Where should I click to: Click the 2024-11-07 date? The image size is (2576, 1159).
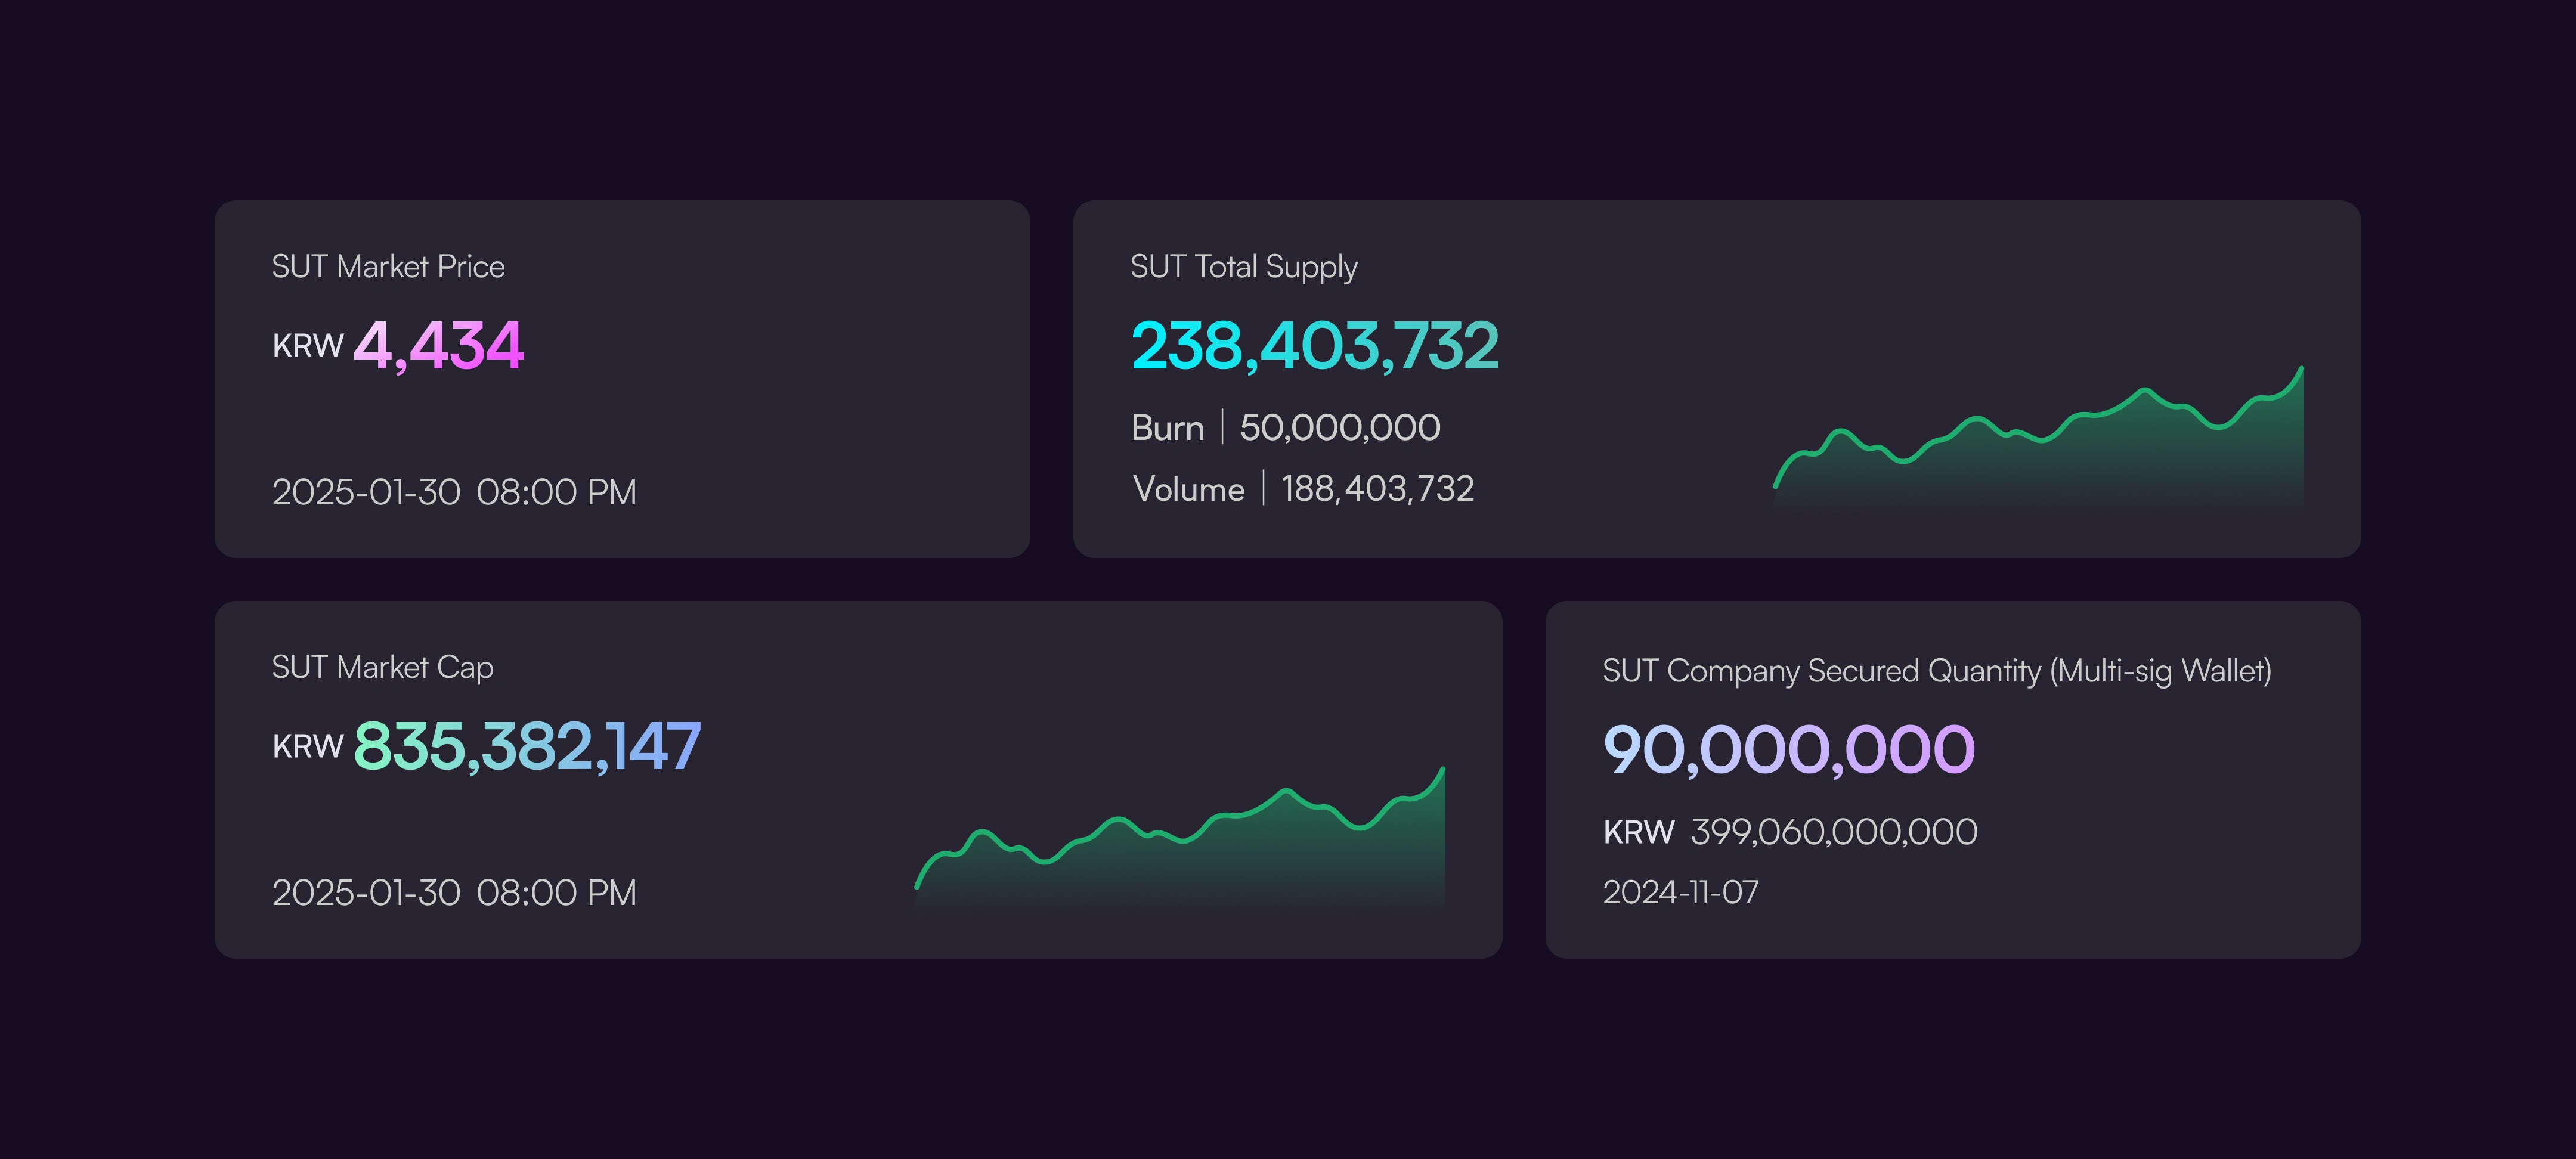1680,892
